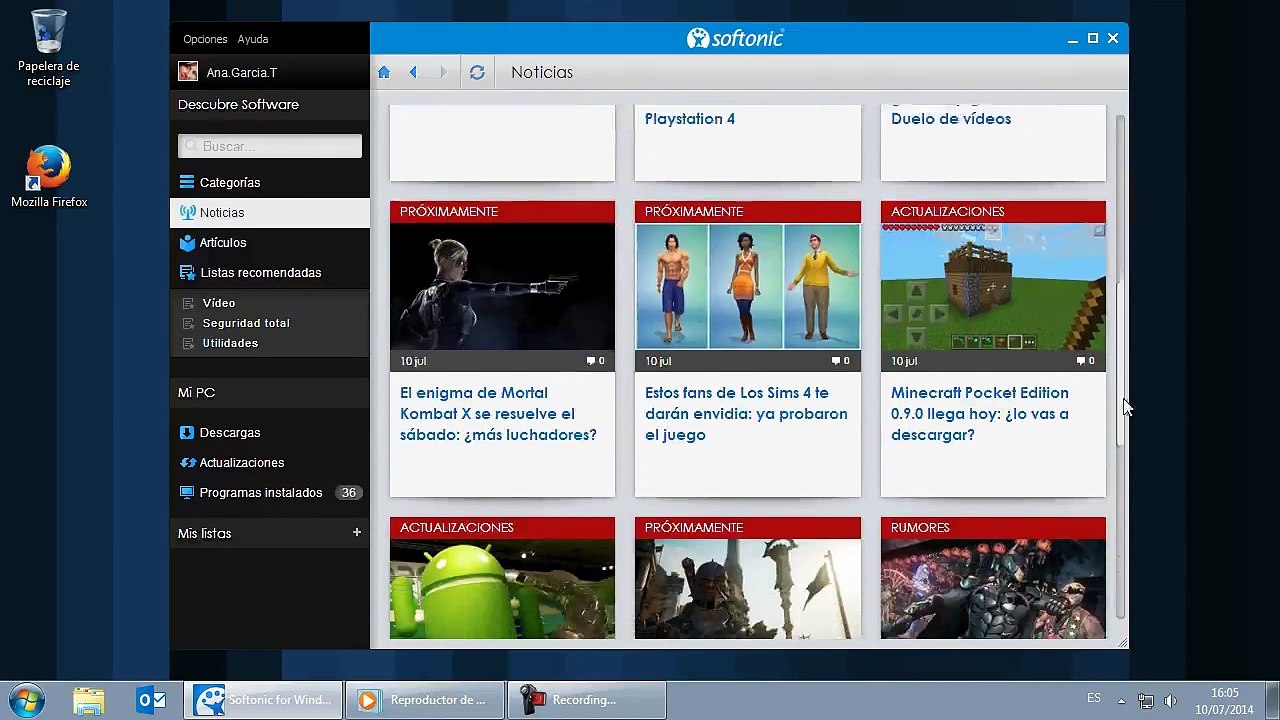Click the RUMORES tag label
The image size is (1280, 720).
(x=920, y=527)
